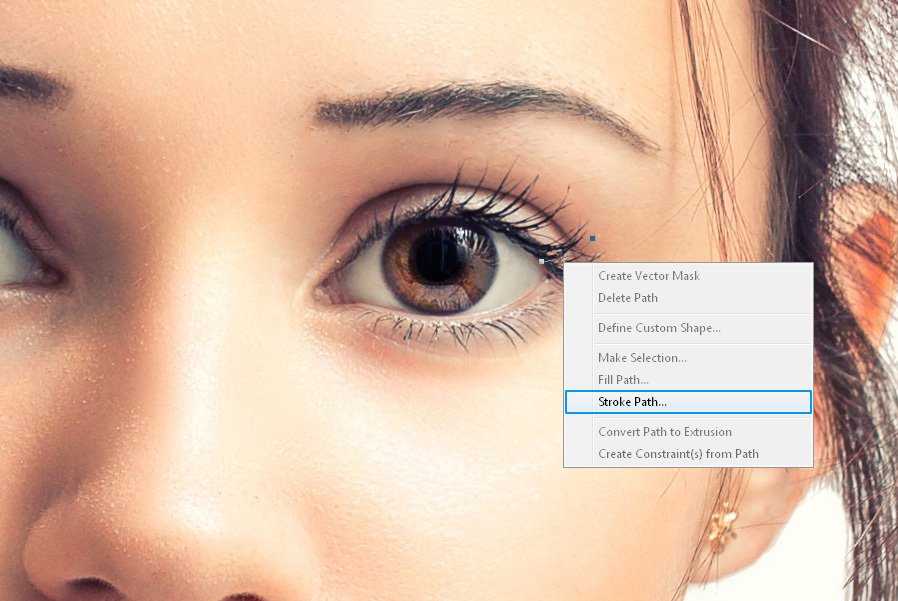Choose Convert Path to Extrusion

tap(688, 431)
